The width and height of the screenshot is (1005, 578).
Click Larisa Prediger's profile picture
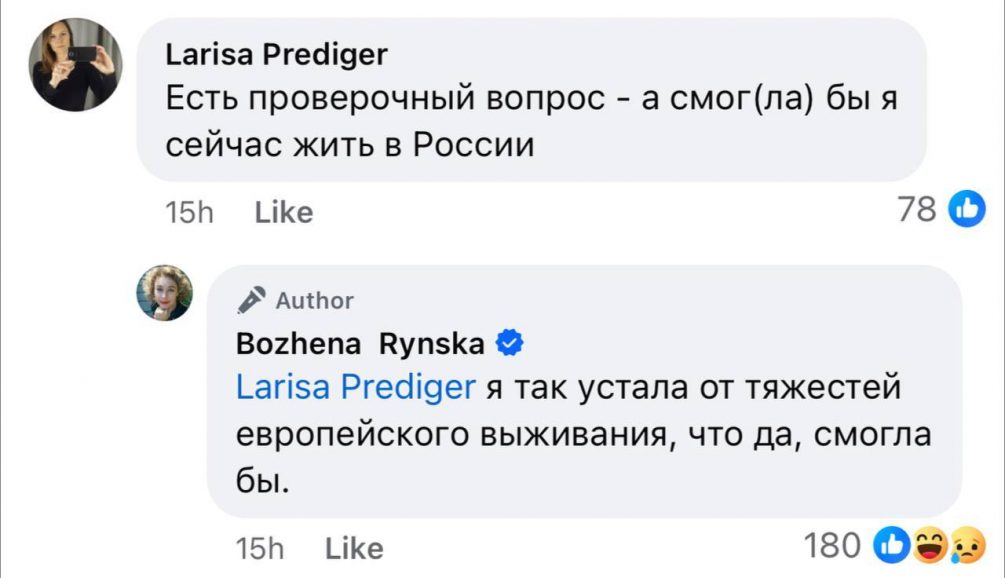(76, 65)
